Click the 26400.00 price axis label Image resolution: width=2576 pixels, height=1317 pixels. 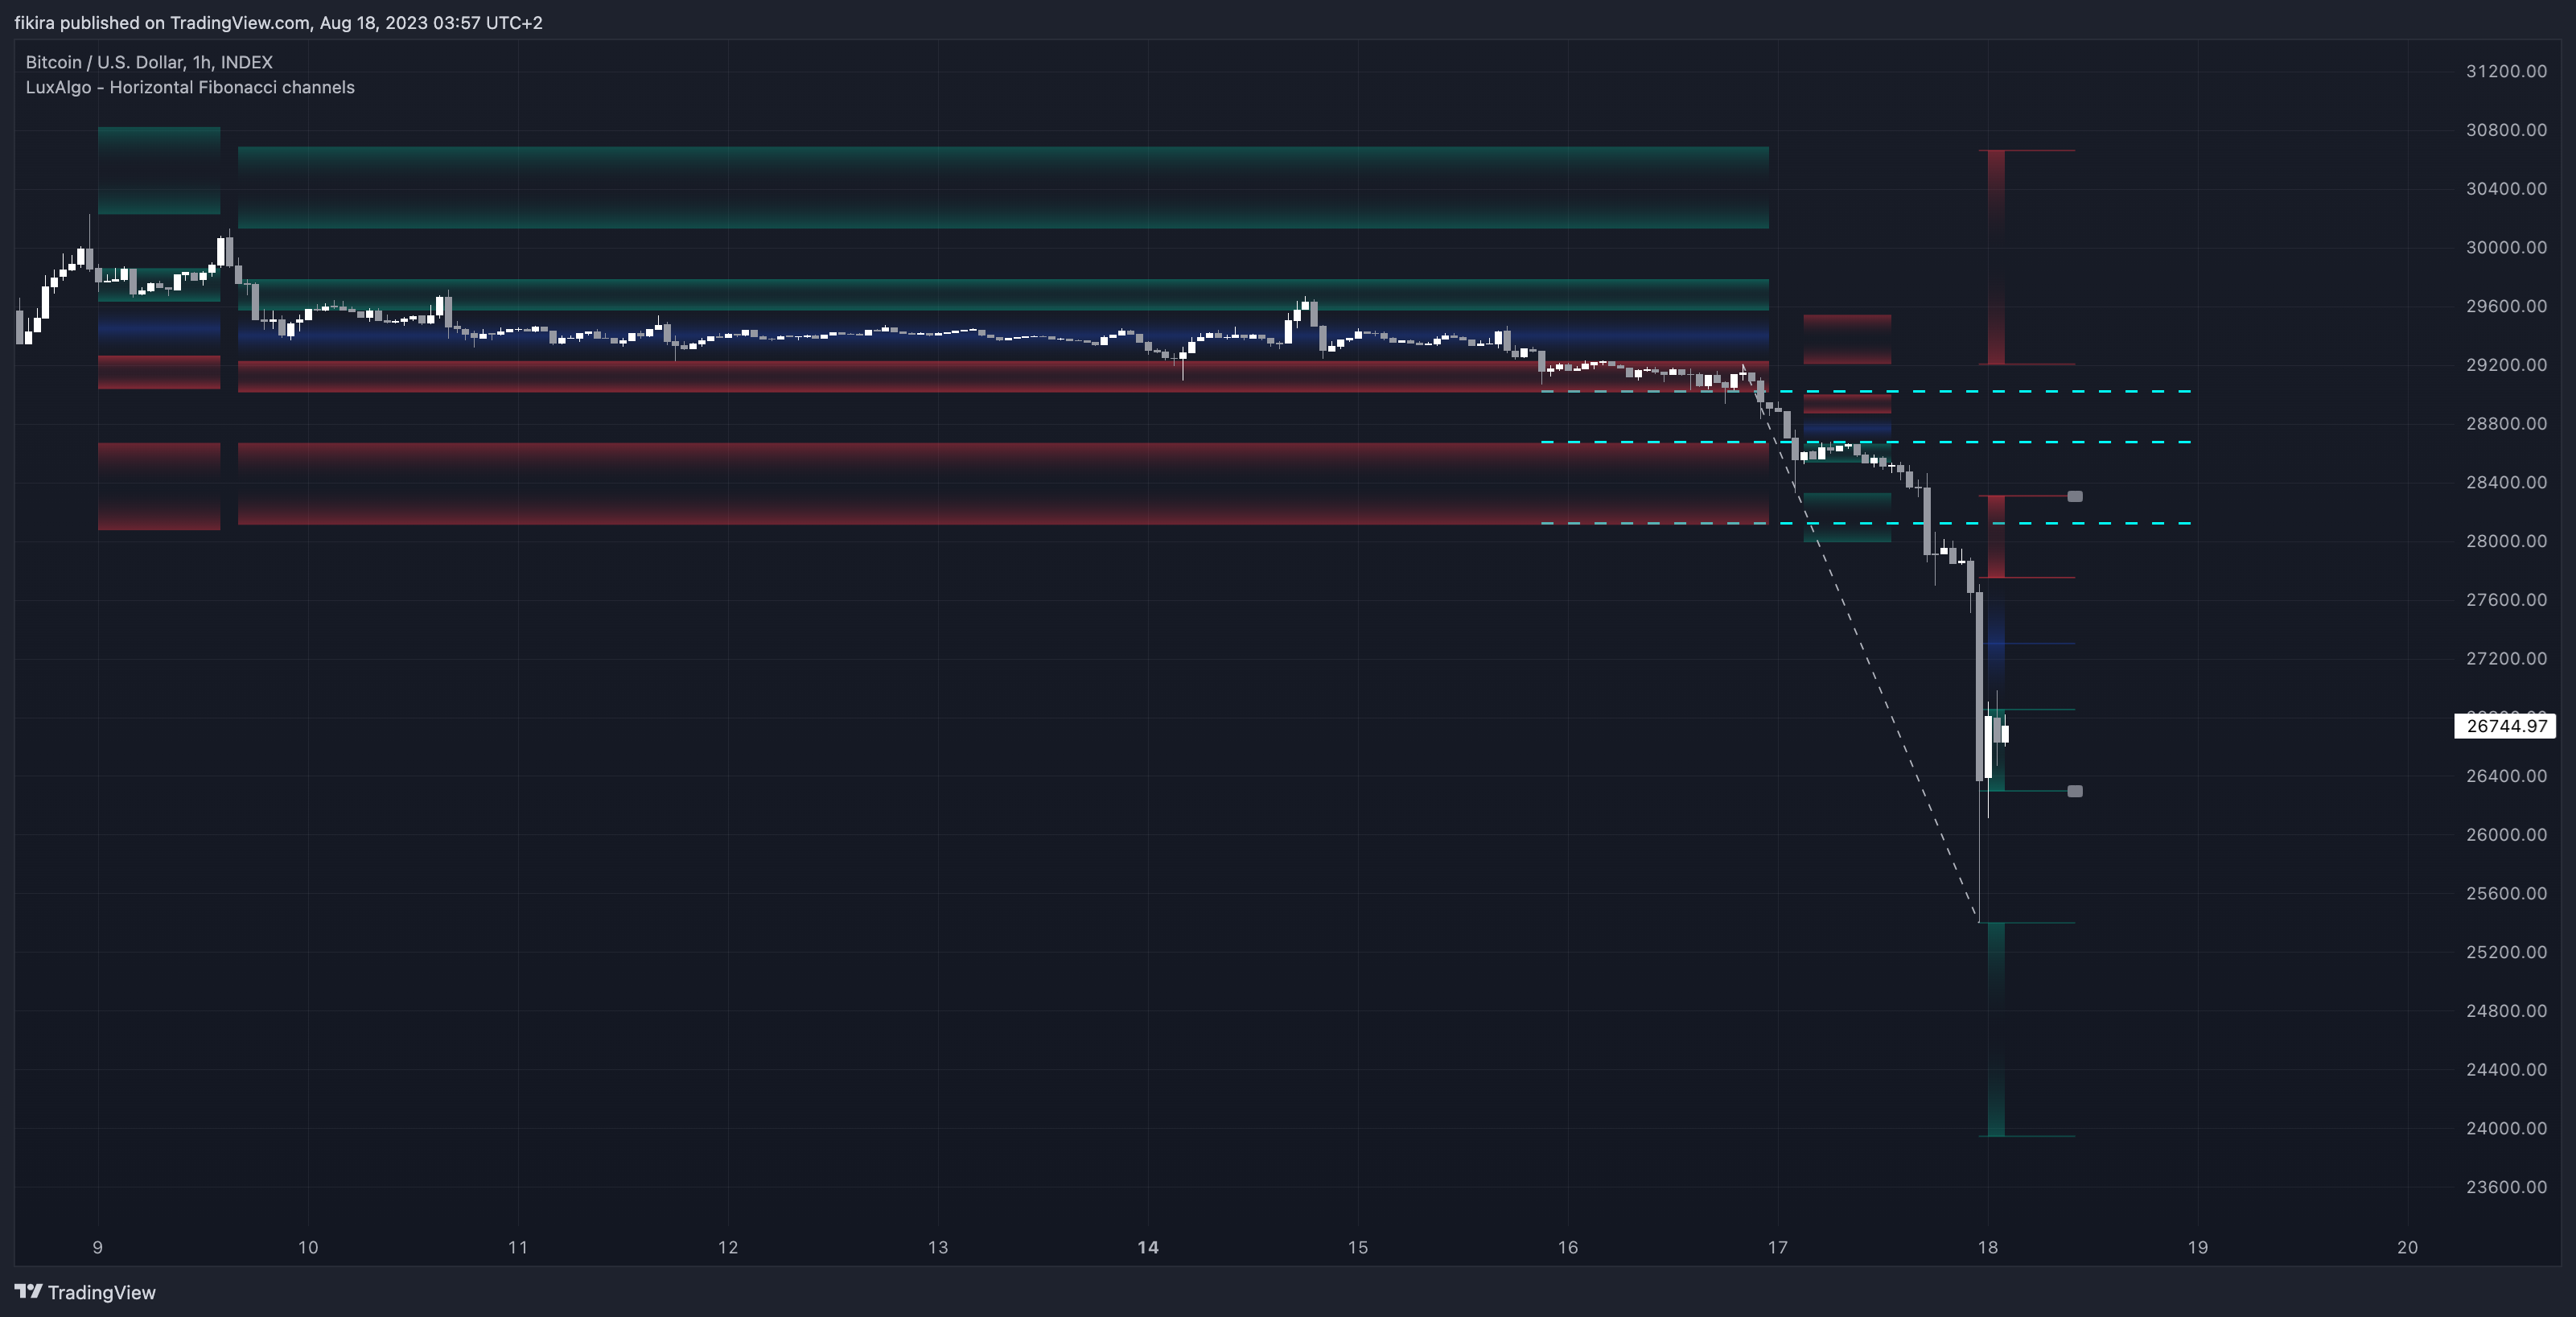(x=2506, y=776)
